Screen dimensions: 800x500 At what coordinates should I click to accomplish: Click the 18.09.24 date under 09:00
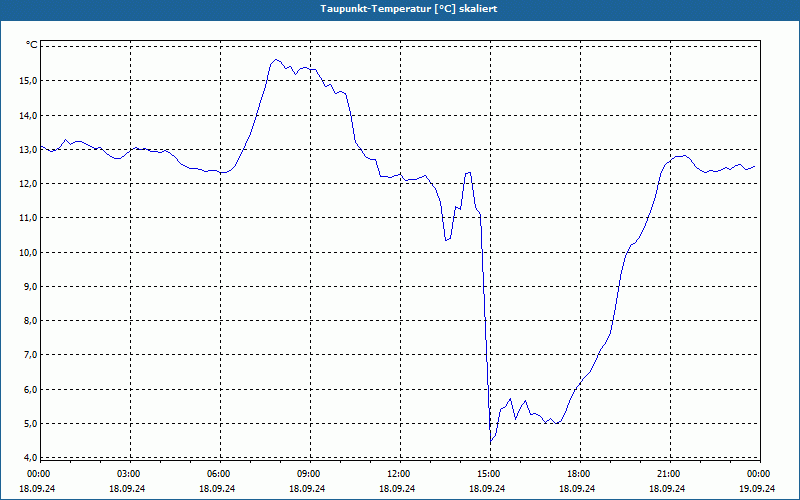point(307,488)
